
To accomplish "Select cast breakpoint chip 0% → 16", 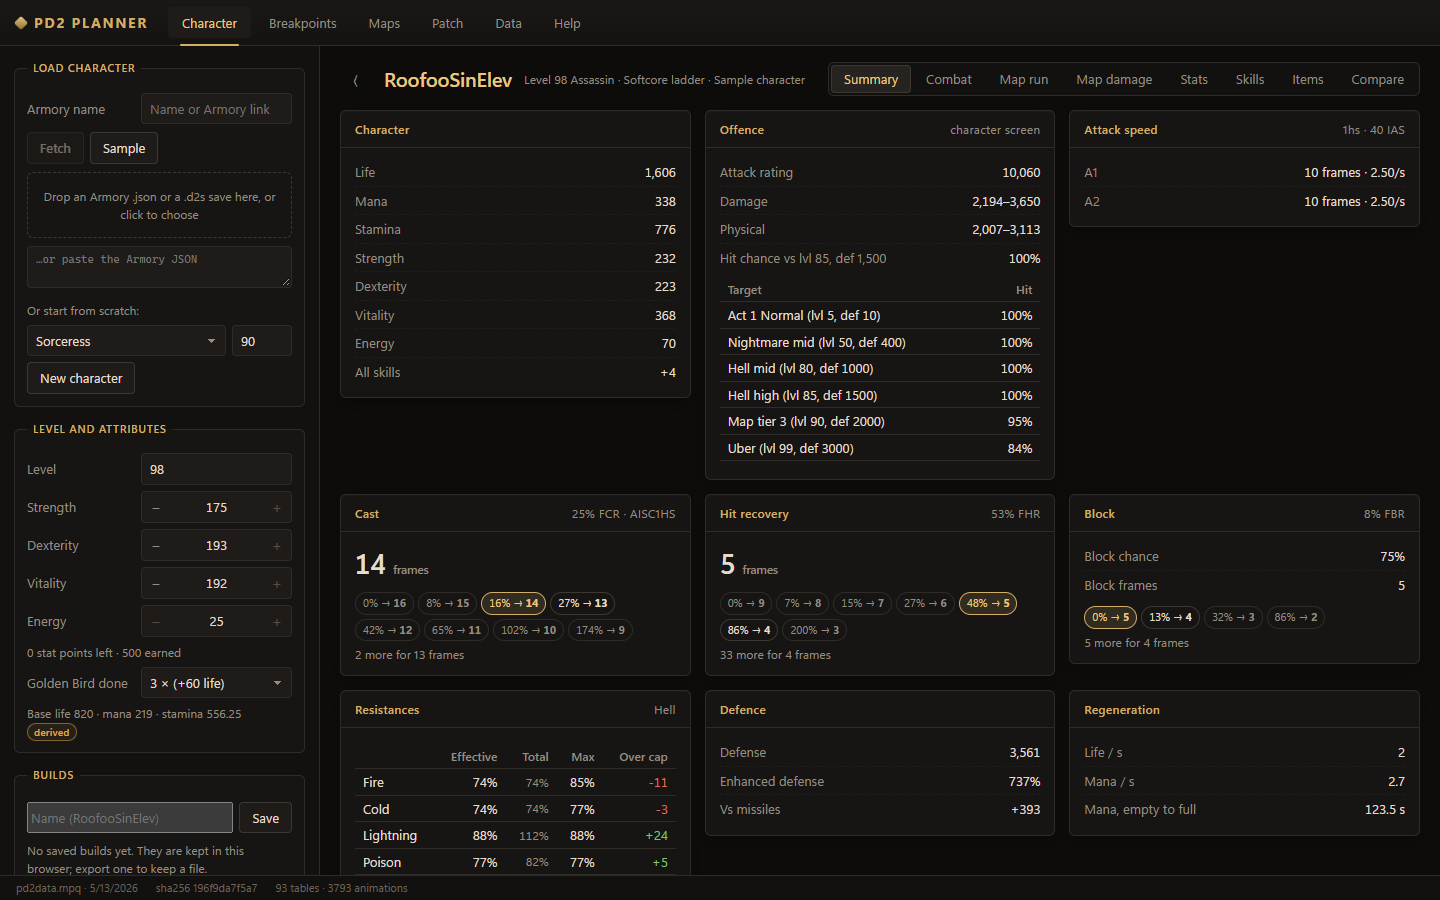I will [385, 603].
